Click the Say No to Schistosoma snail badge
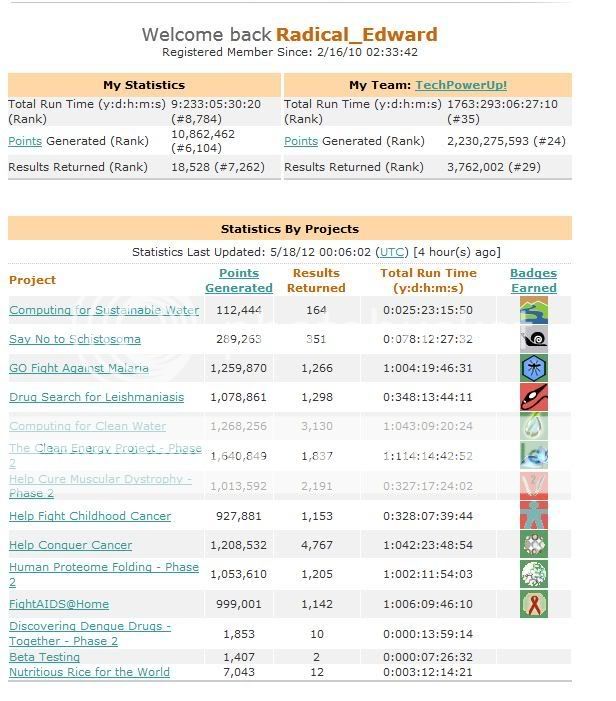 pyautogui.click(x=534, y=339)
